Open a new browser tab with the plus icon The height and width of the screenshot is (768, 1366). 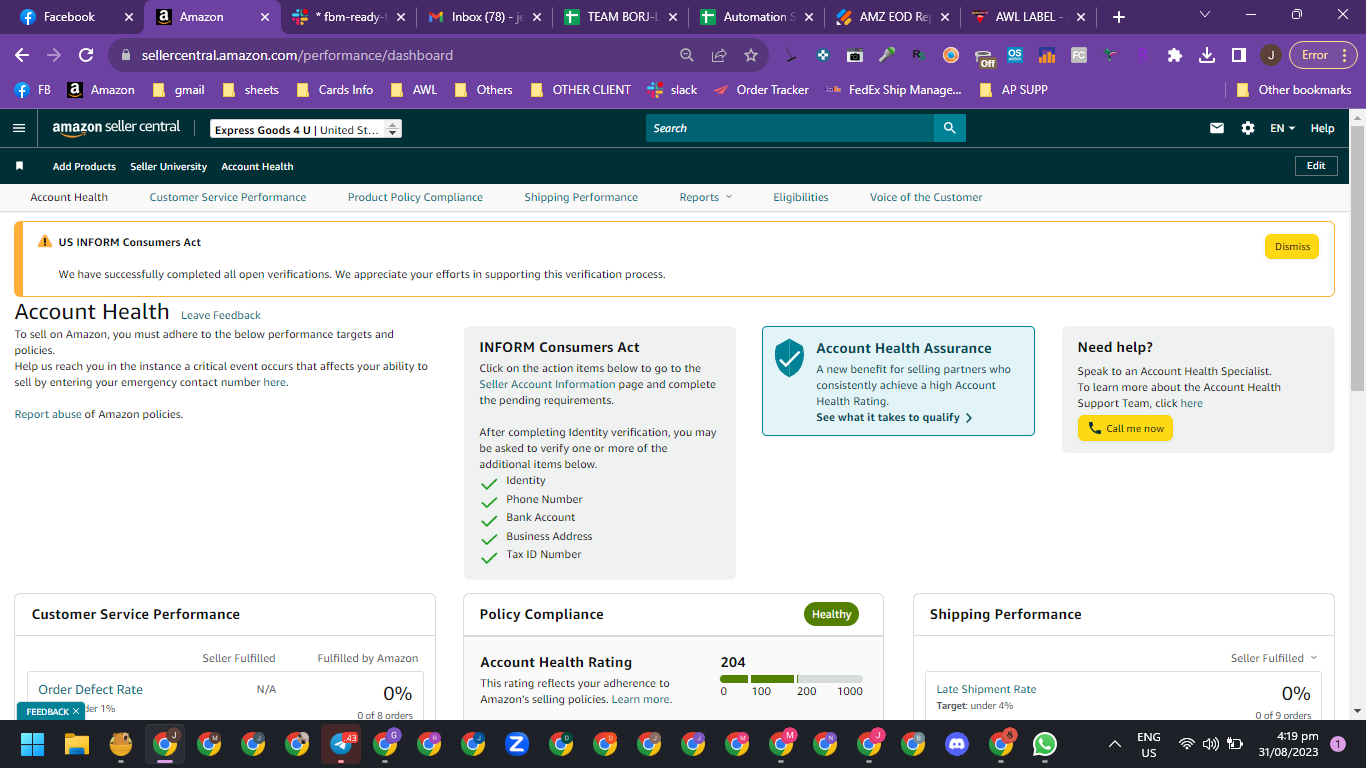click(x=1119, y=17)
